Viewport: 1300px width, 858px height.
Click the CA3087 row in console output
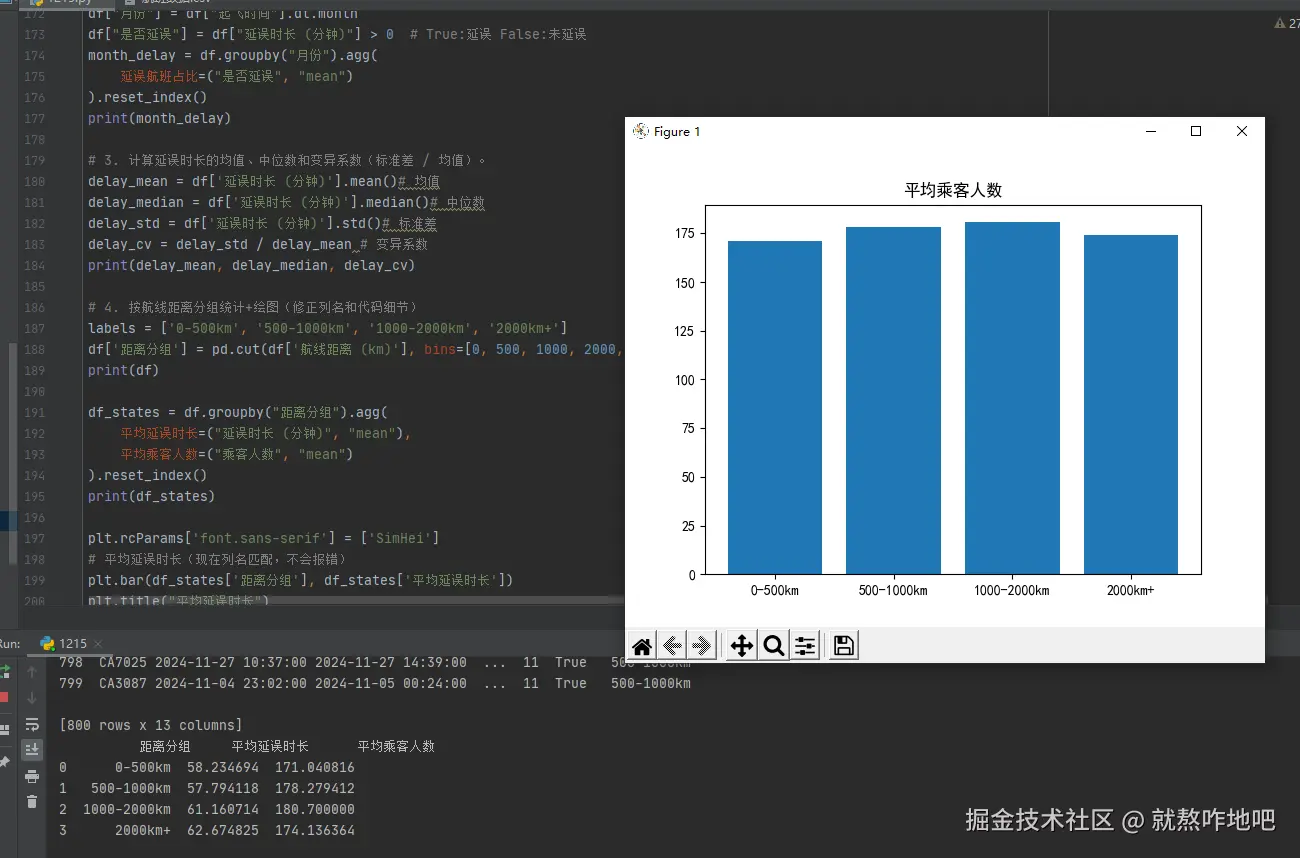point(375,683)
